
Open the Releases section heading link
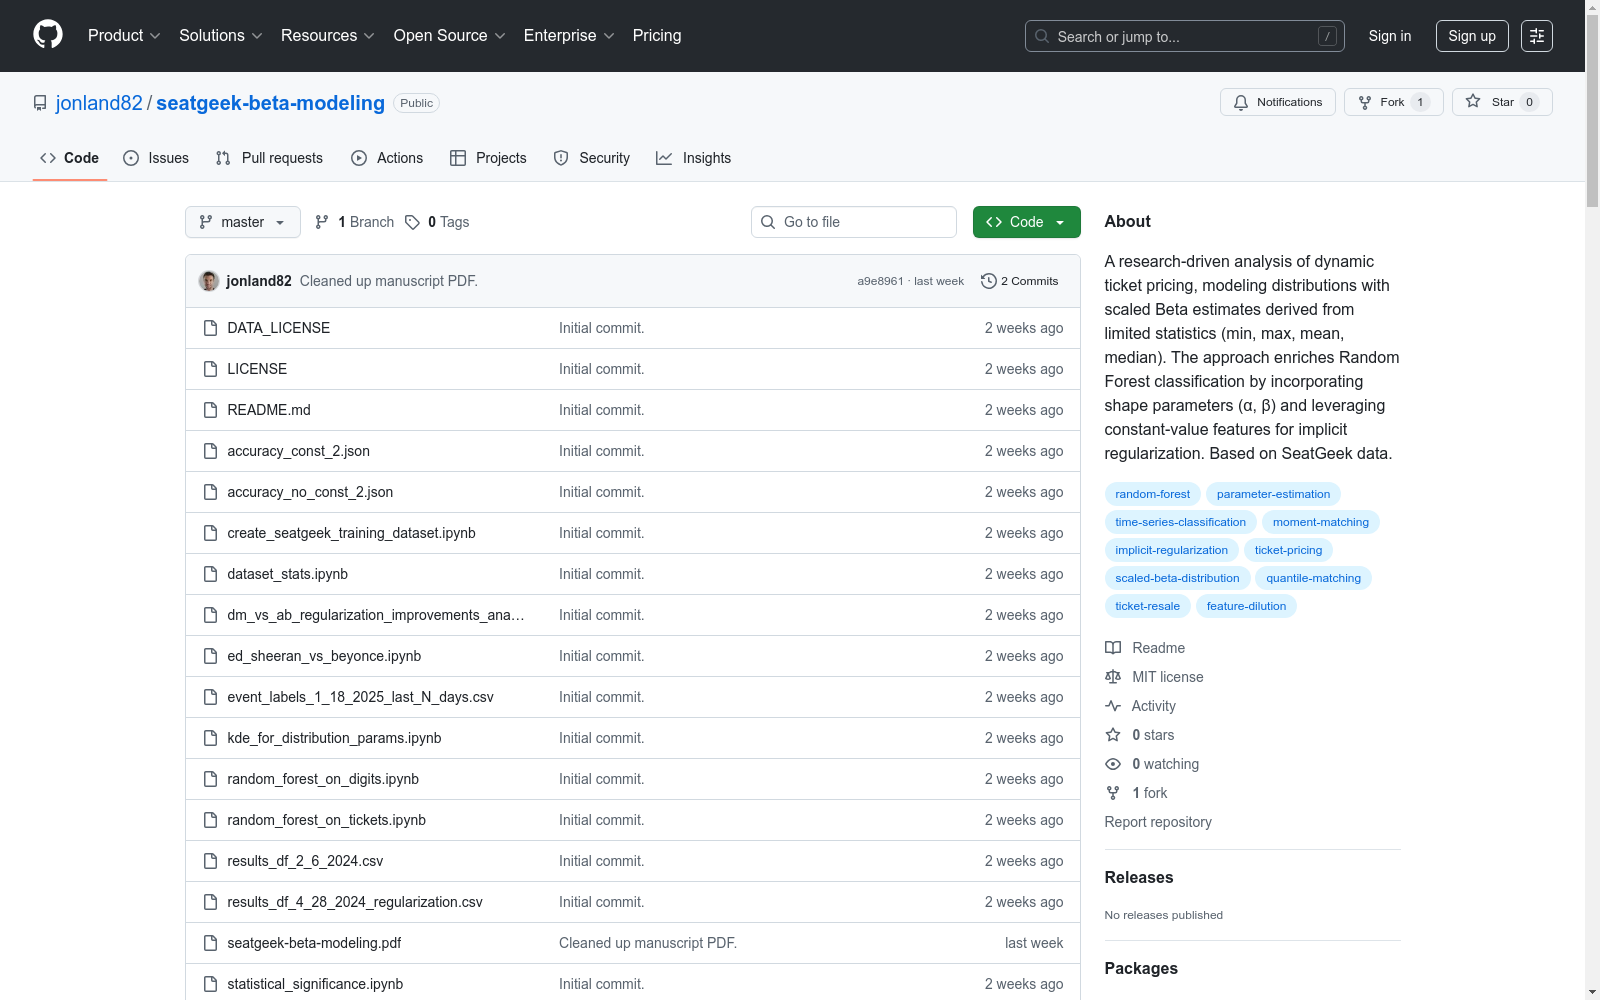click(x=1139, y=877)
